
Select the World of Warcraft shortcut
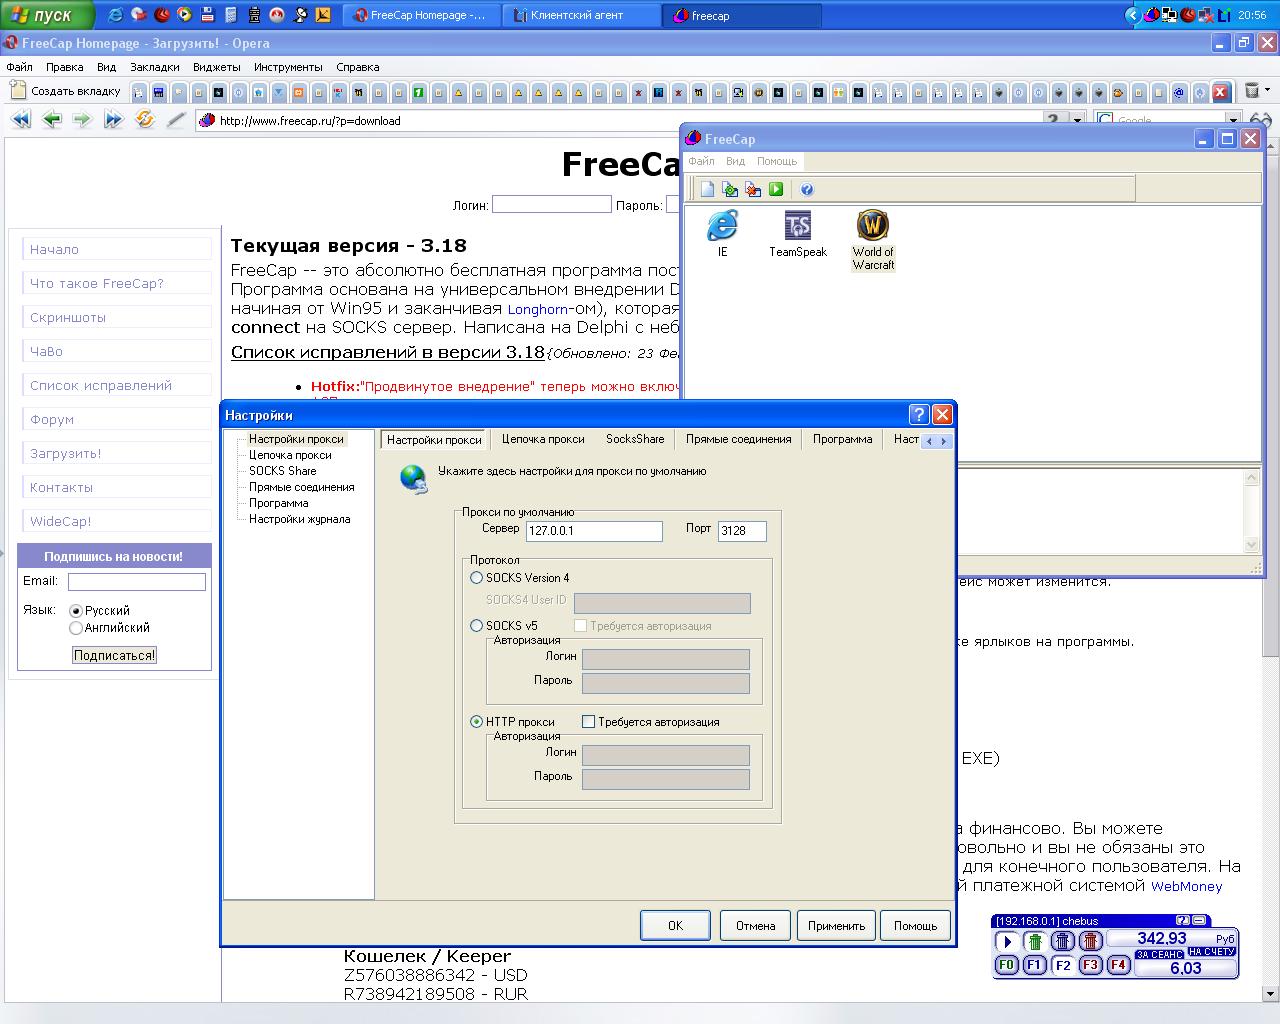(x=873, y=240)
